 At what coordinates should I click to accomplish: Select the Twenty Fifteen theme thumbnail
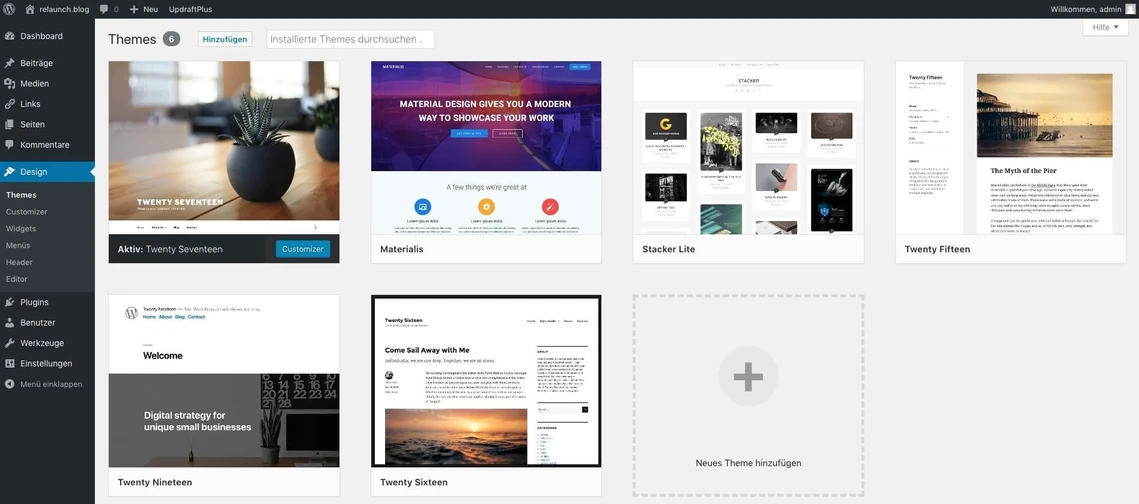coord(1010,148)
